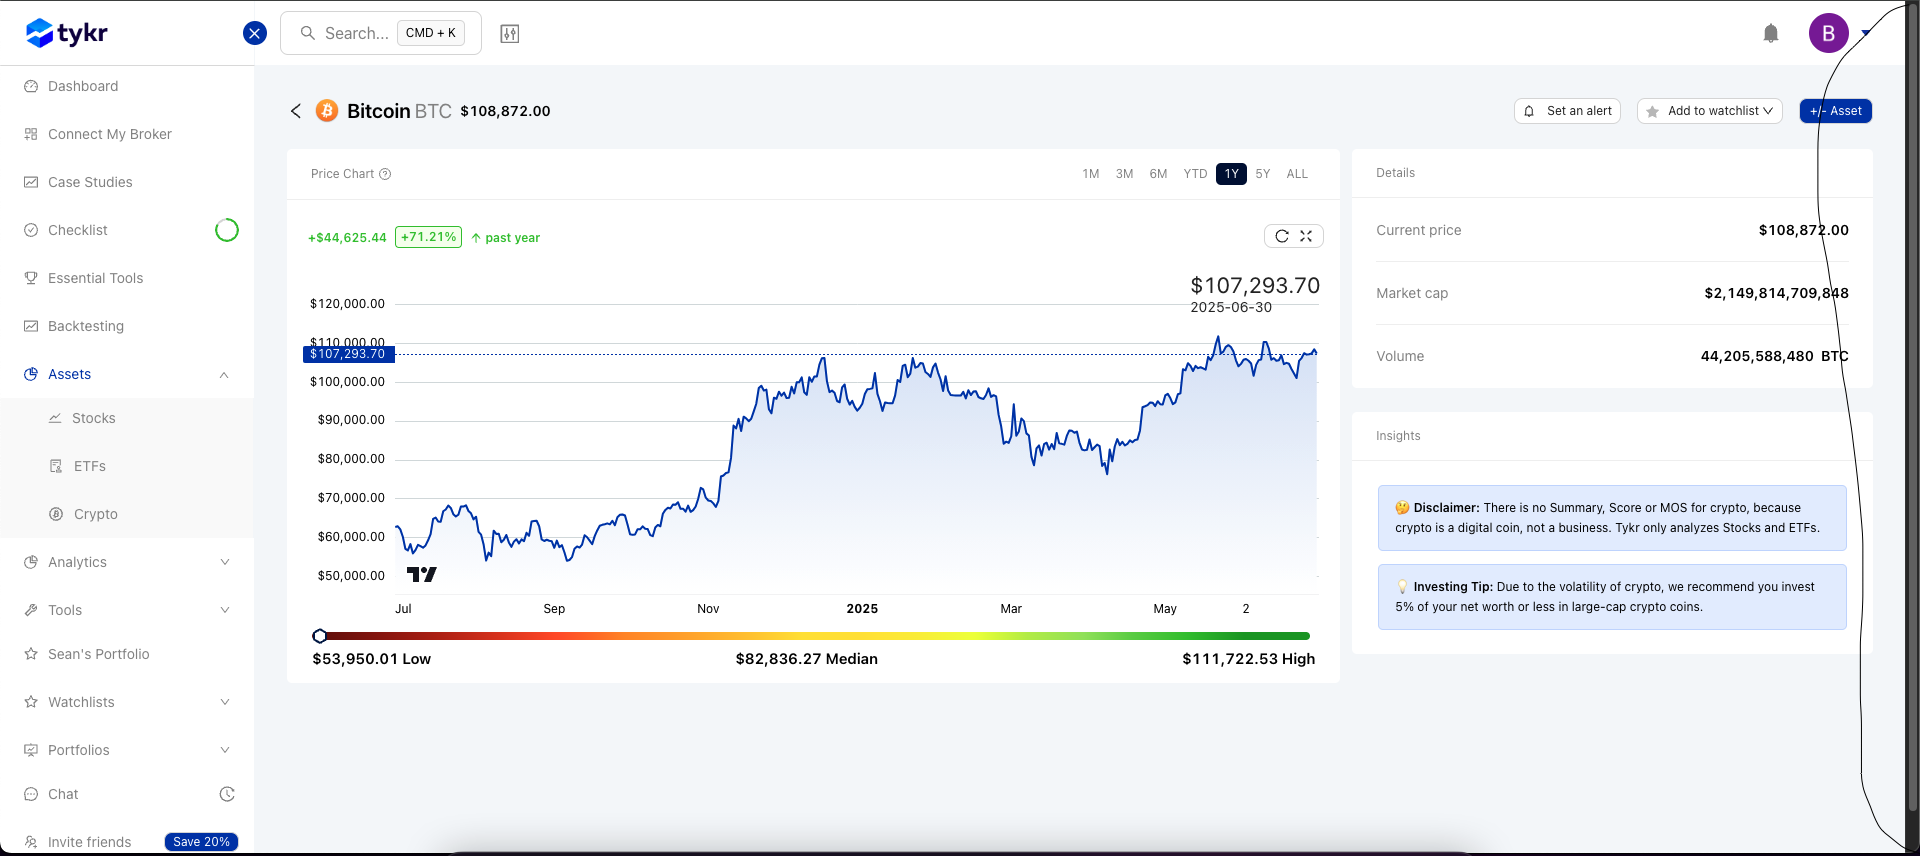Image resolution: width=1920 pixels, height=856 pixels.
Task: Click the tykr logo
Action: click(67, 33)
